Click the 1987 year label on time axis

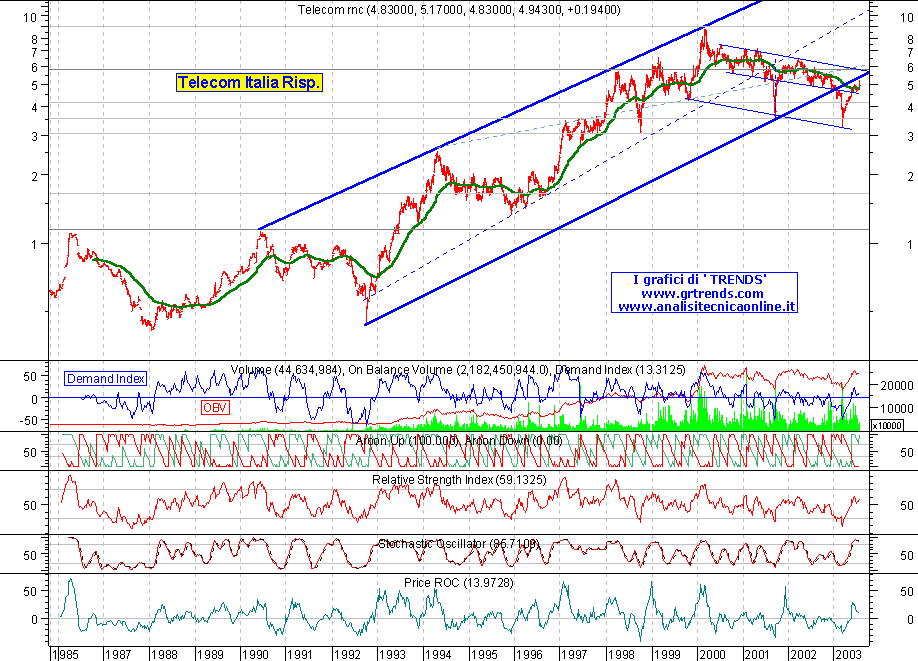click(117, 655)
